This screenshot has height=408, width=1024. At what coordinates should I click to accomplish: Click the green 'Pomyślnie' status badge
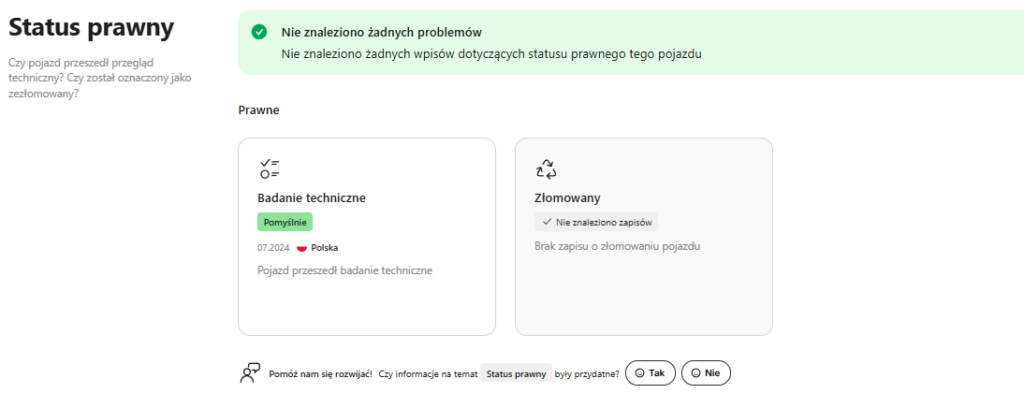point(285,222)
